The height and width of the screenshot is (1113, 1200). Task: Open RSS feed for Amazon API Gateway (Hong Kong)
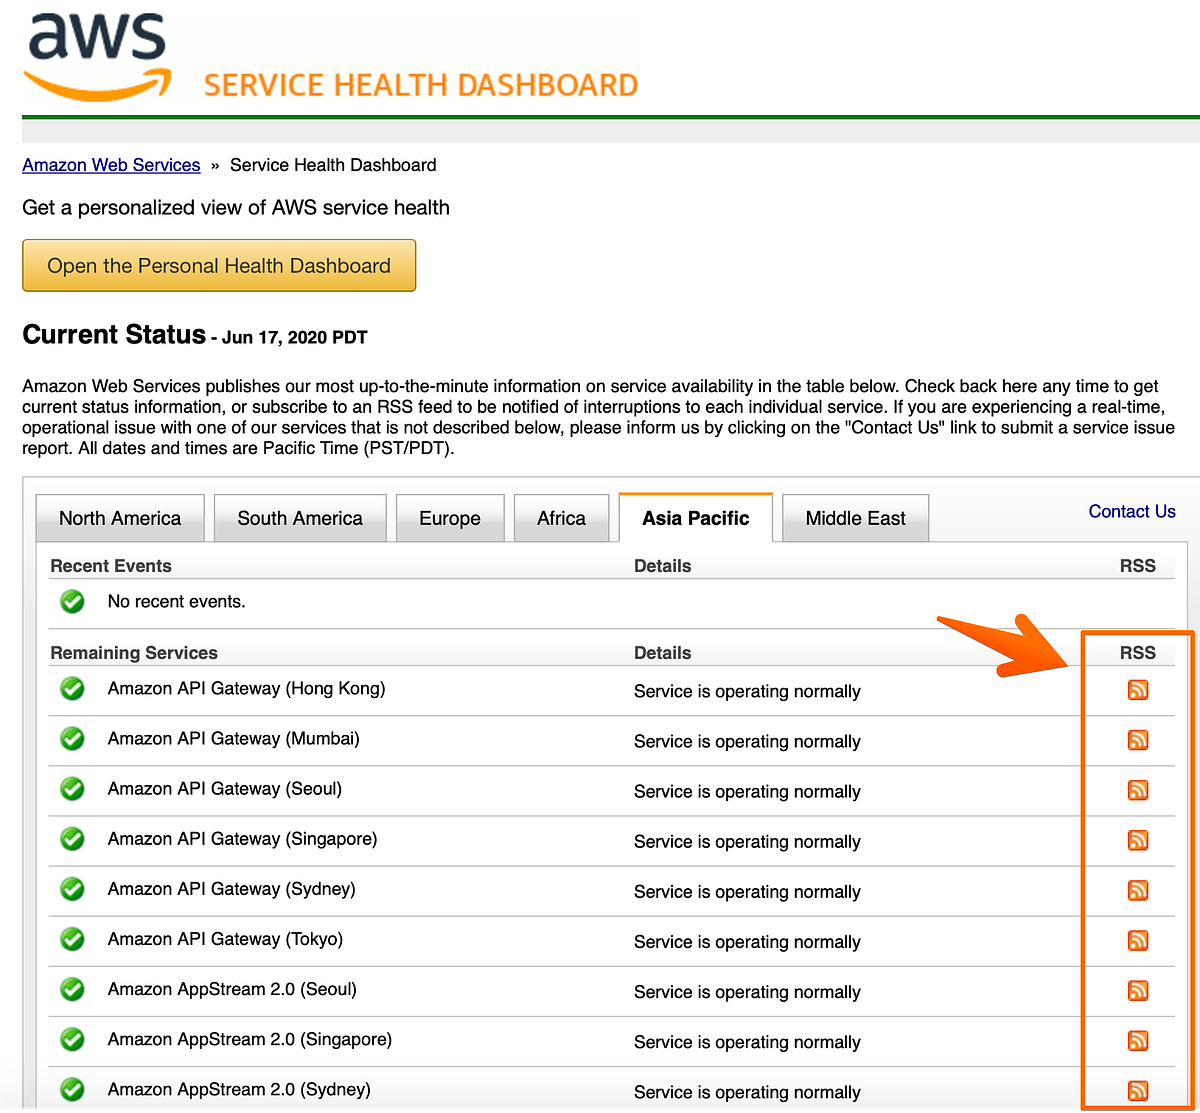point(1138,690)
